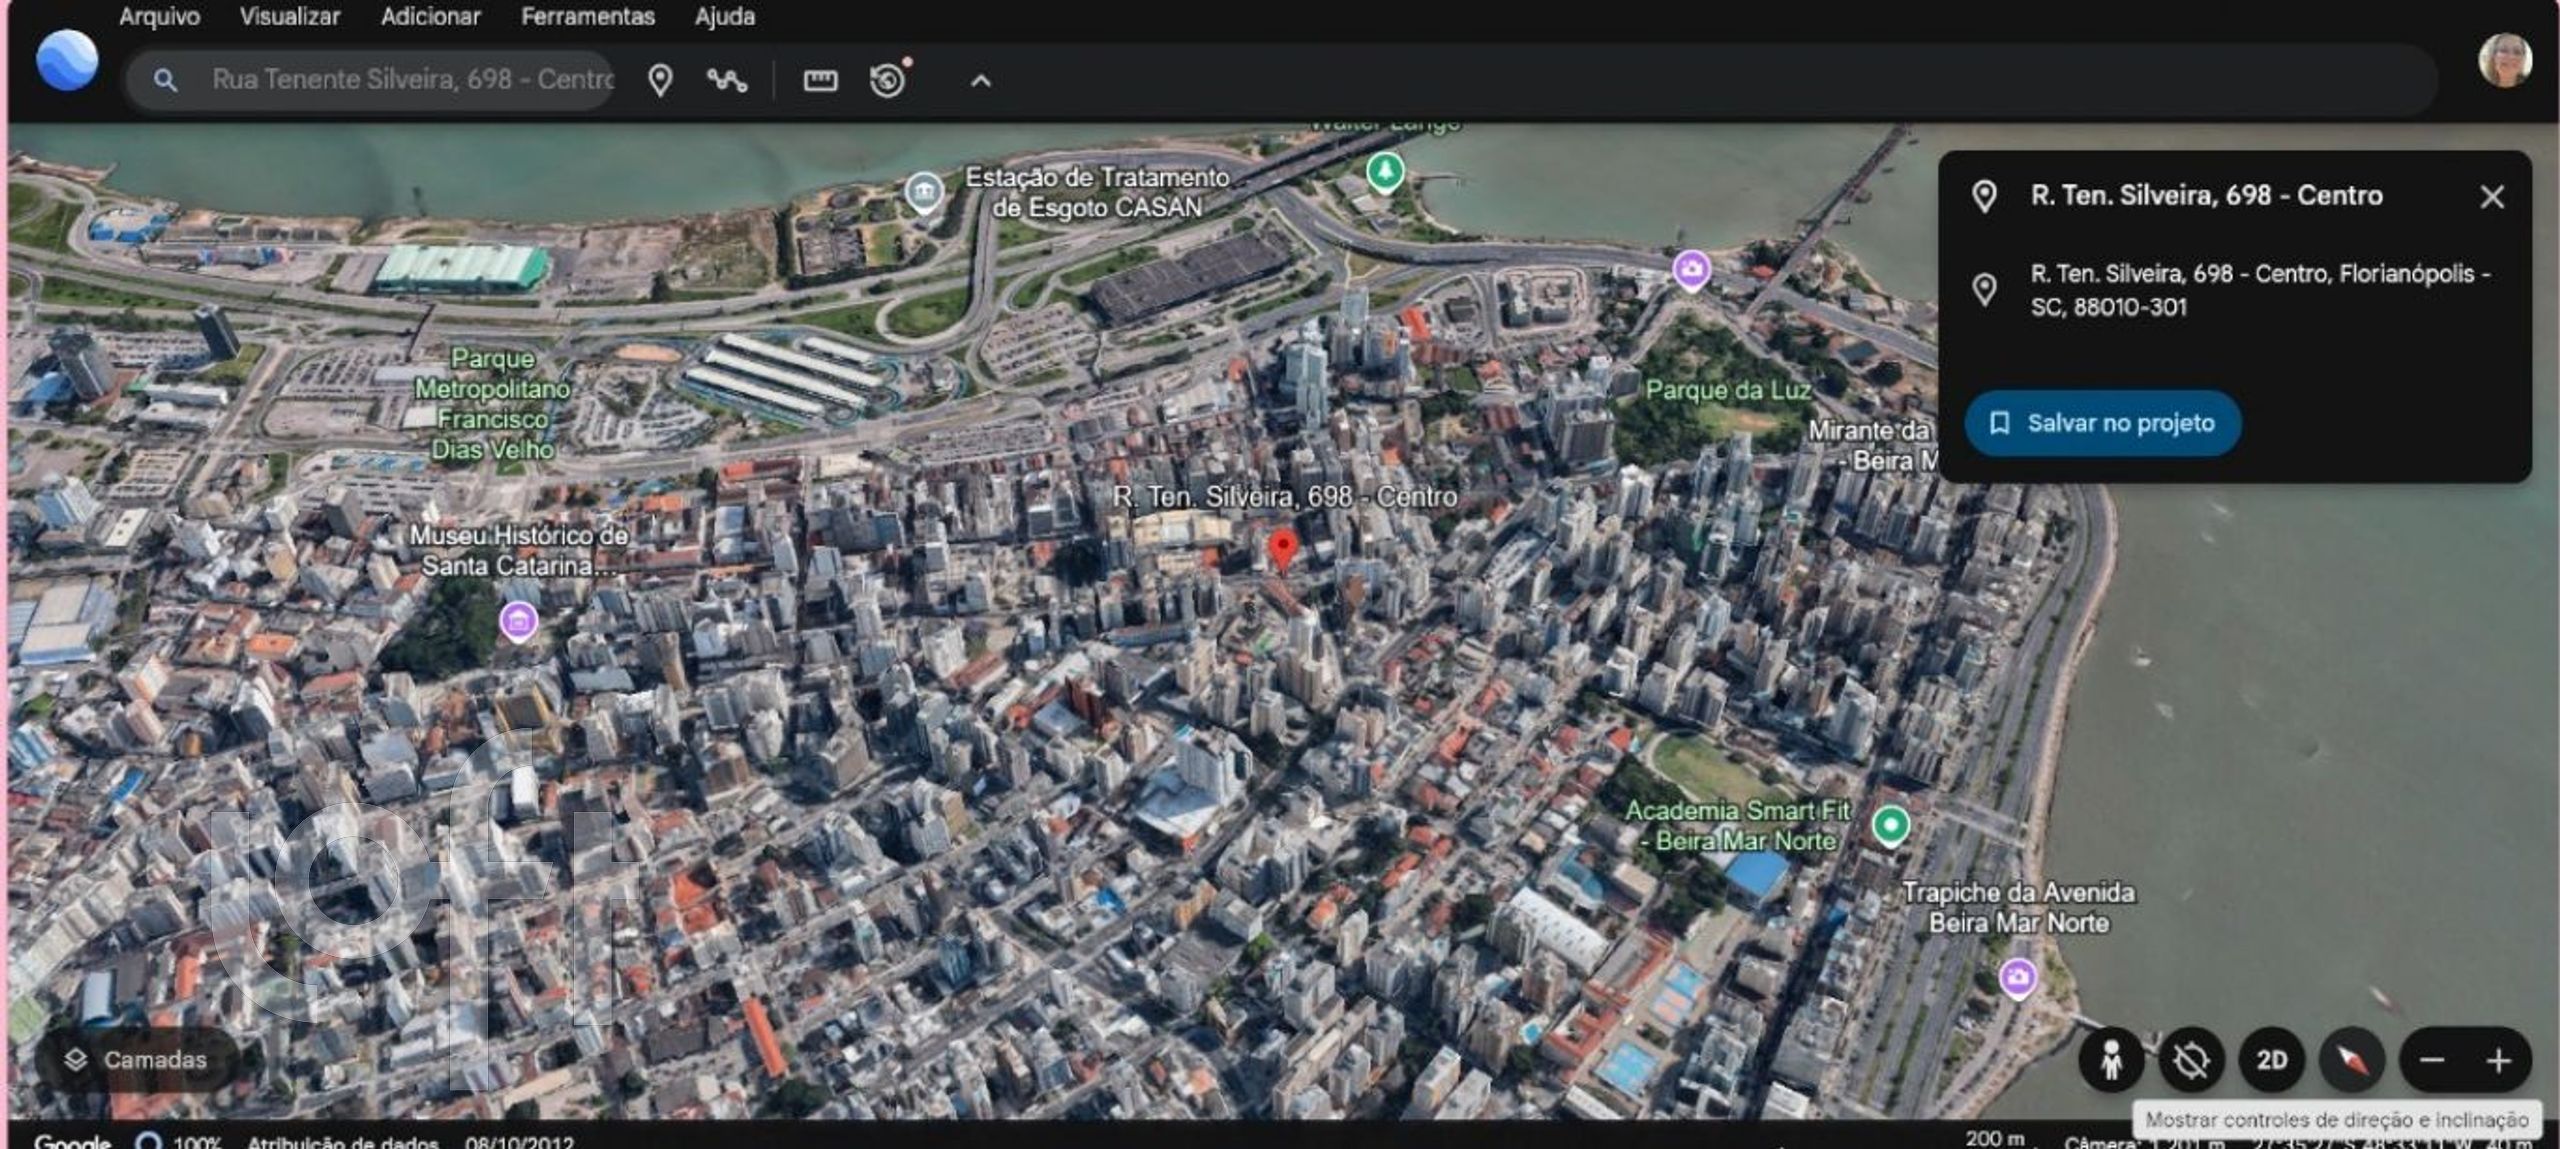Image resolution: width=2560 pixels, height=1149 pixels.
Task: Click the red compass icon
Action: [2352, 1060]
